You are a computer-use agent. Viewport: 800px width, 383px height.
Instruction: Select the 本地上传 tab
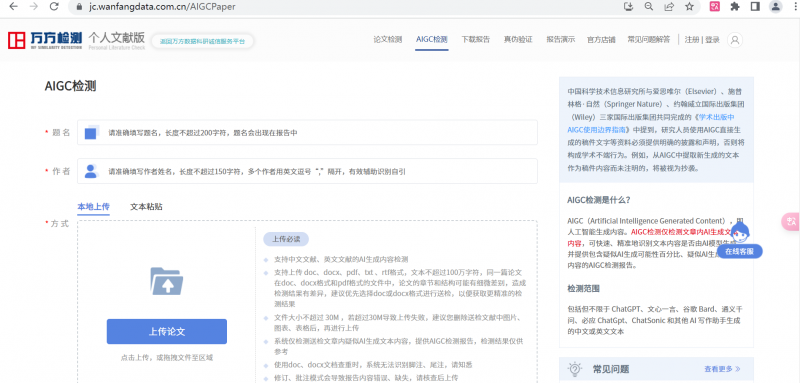pyautogui.click(x=93, y=207)
